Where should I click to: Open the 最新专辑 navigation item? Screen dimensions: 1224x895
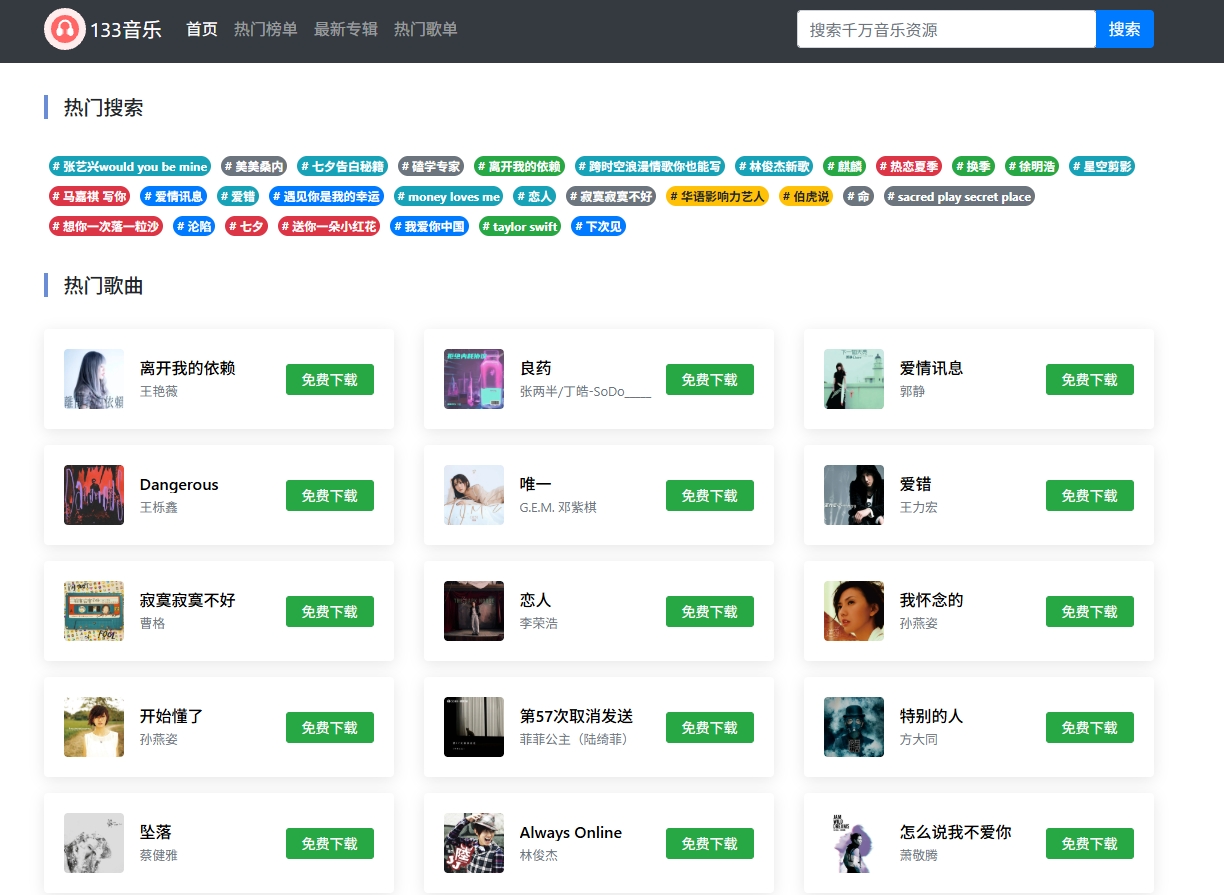click(x=346, y=29)
